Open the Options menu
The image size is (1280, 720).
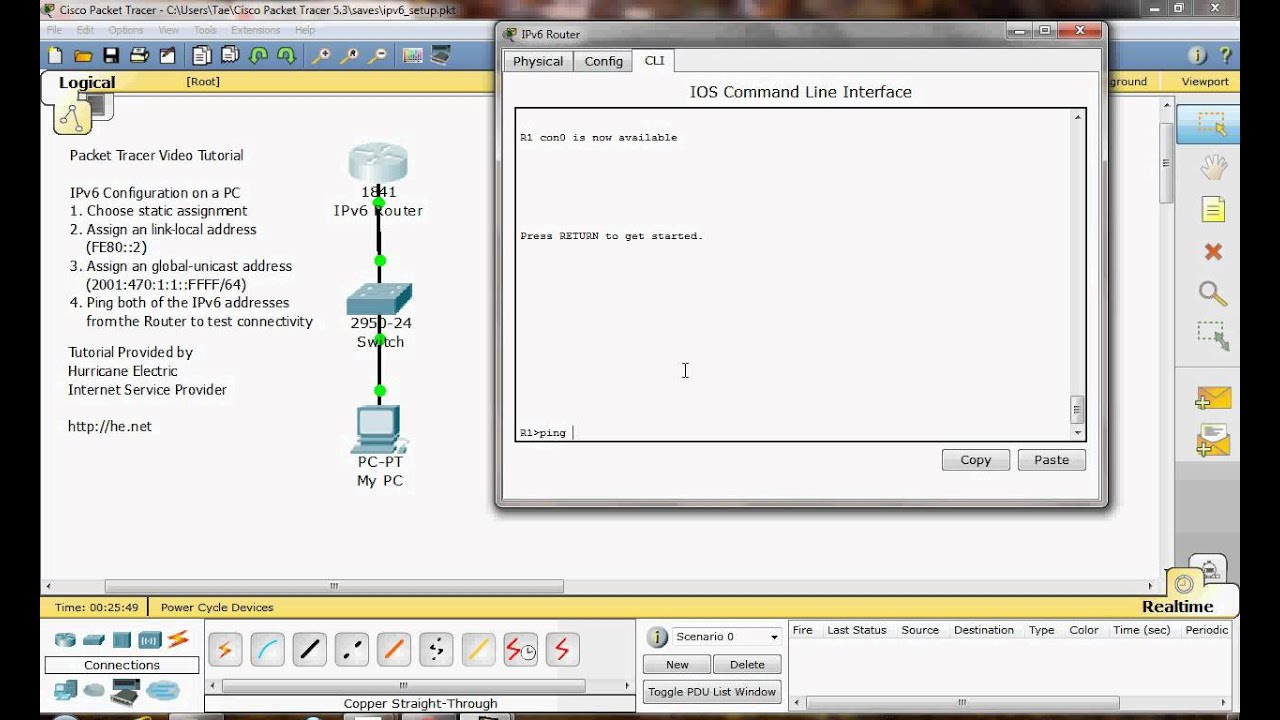pos(126,30)
